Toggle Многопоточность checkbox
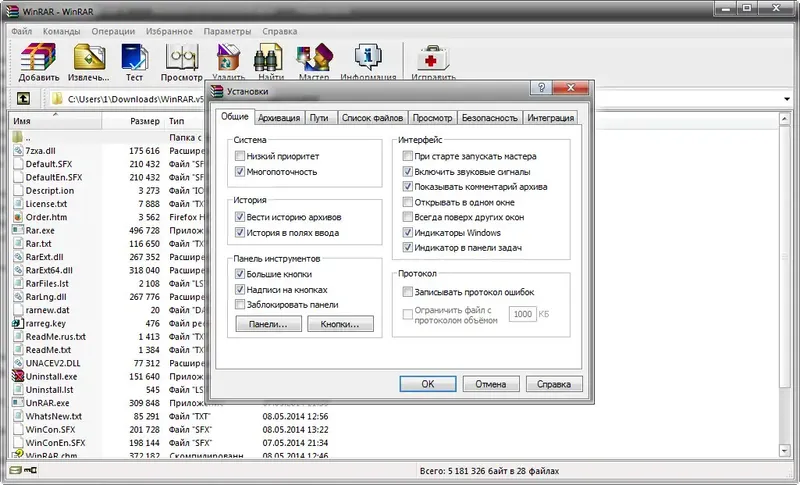Image resolution: width=800 pixels, height=485 pixels. 240,171
